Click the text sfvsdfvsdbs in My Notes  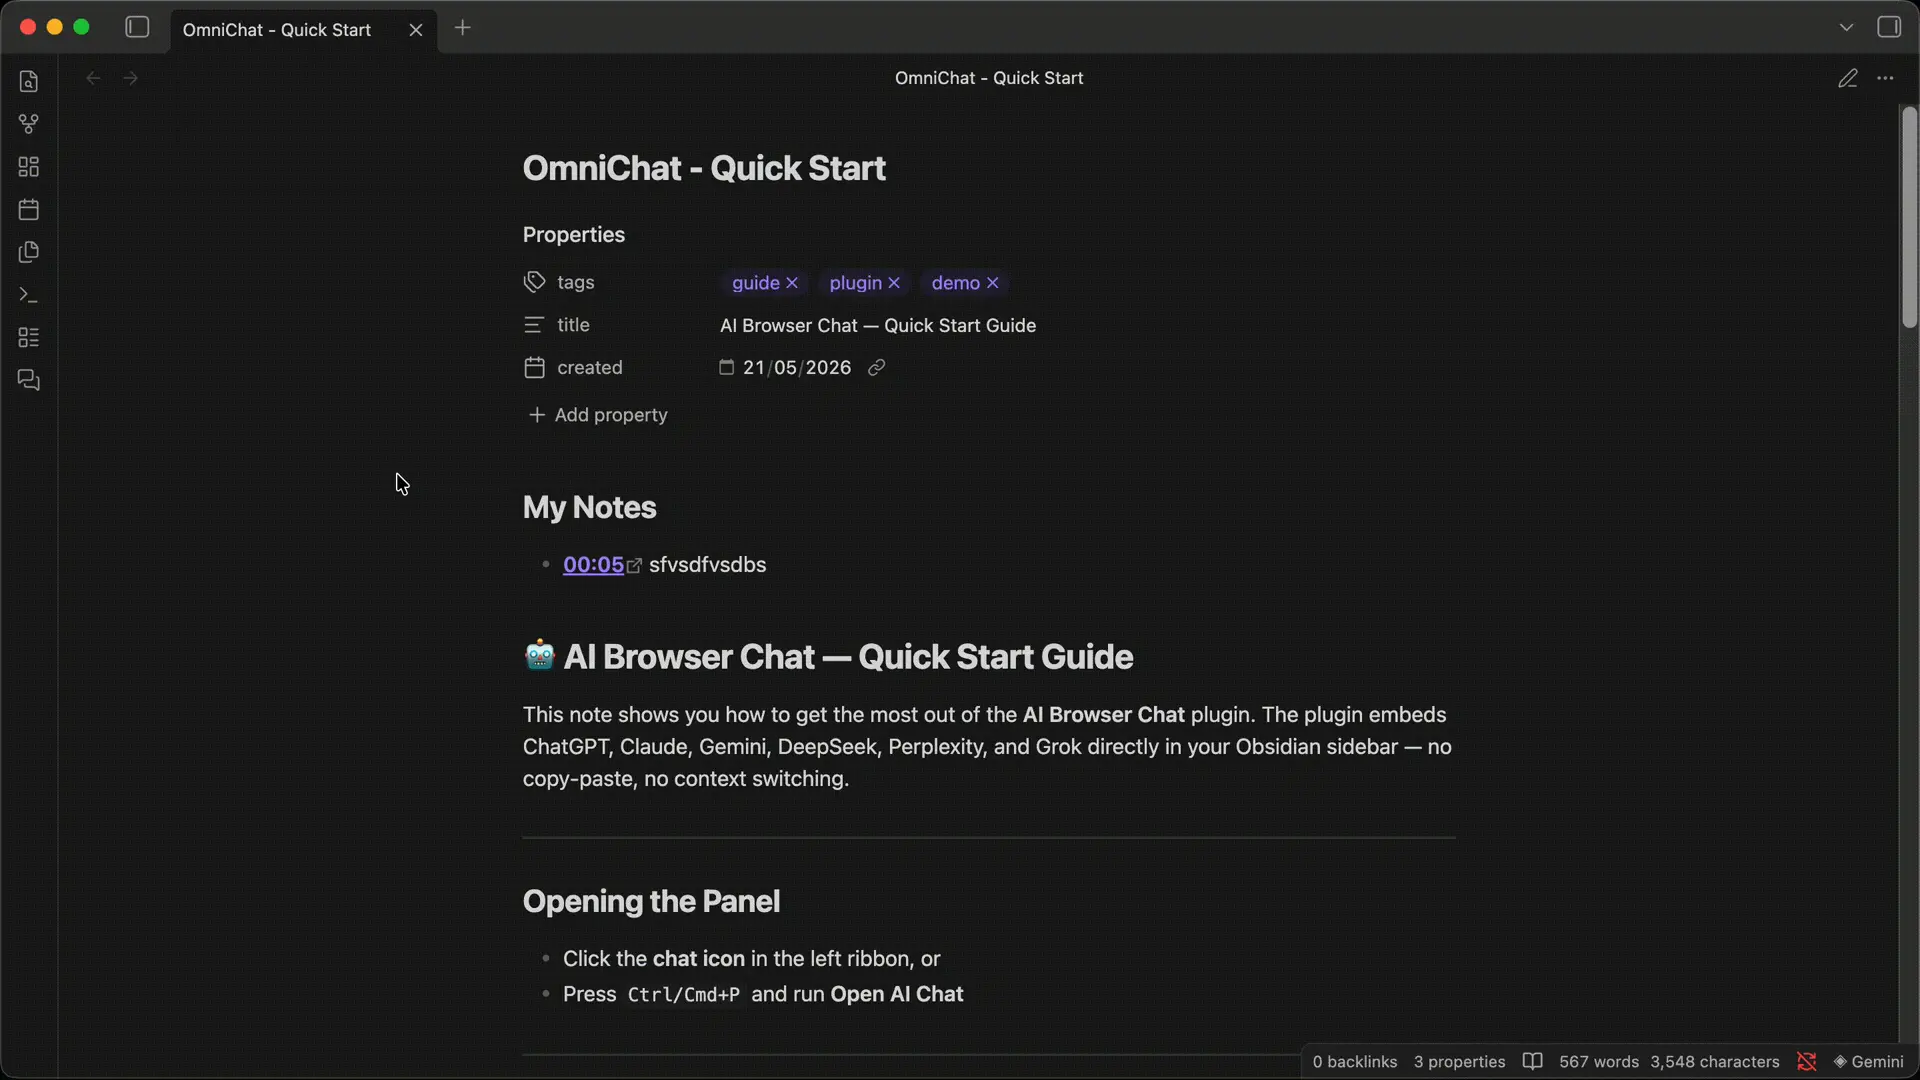(708, 565)
